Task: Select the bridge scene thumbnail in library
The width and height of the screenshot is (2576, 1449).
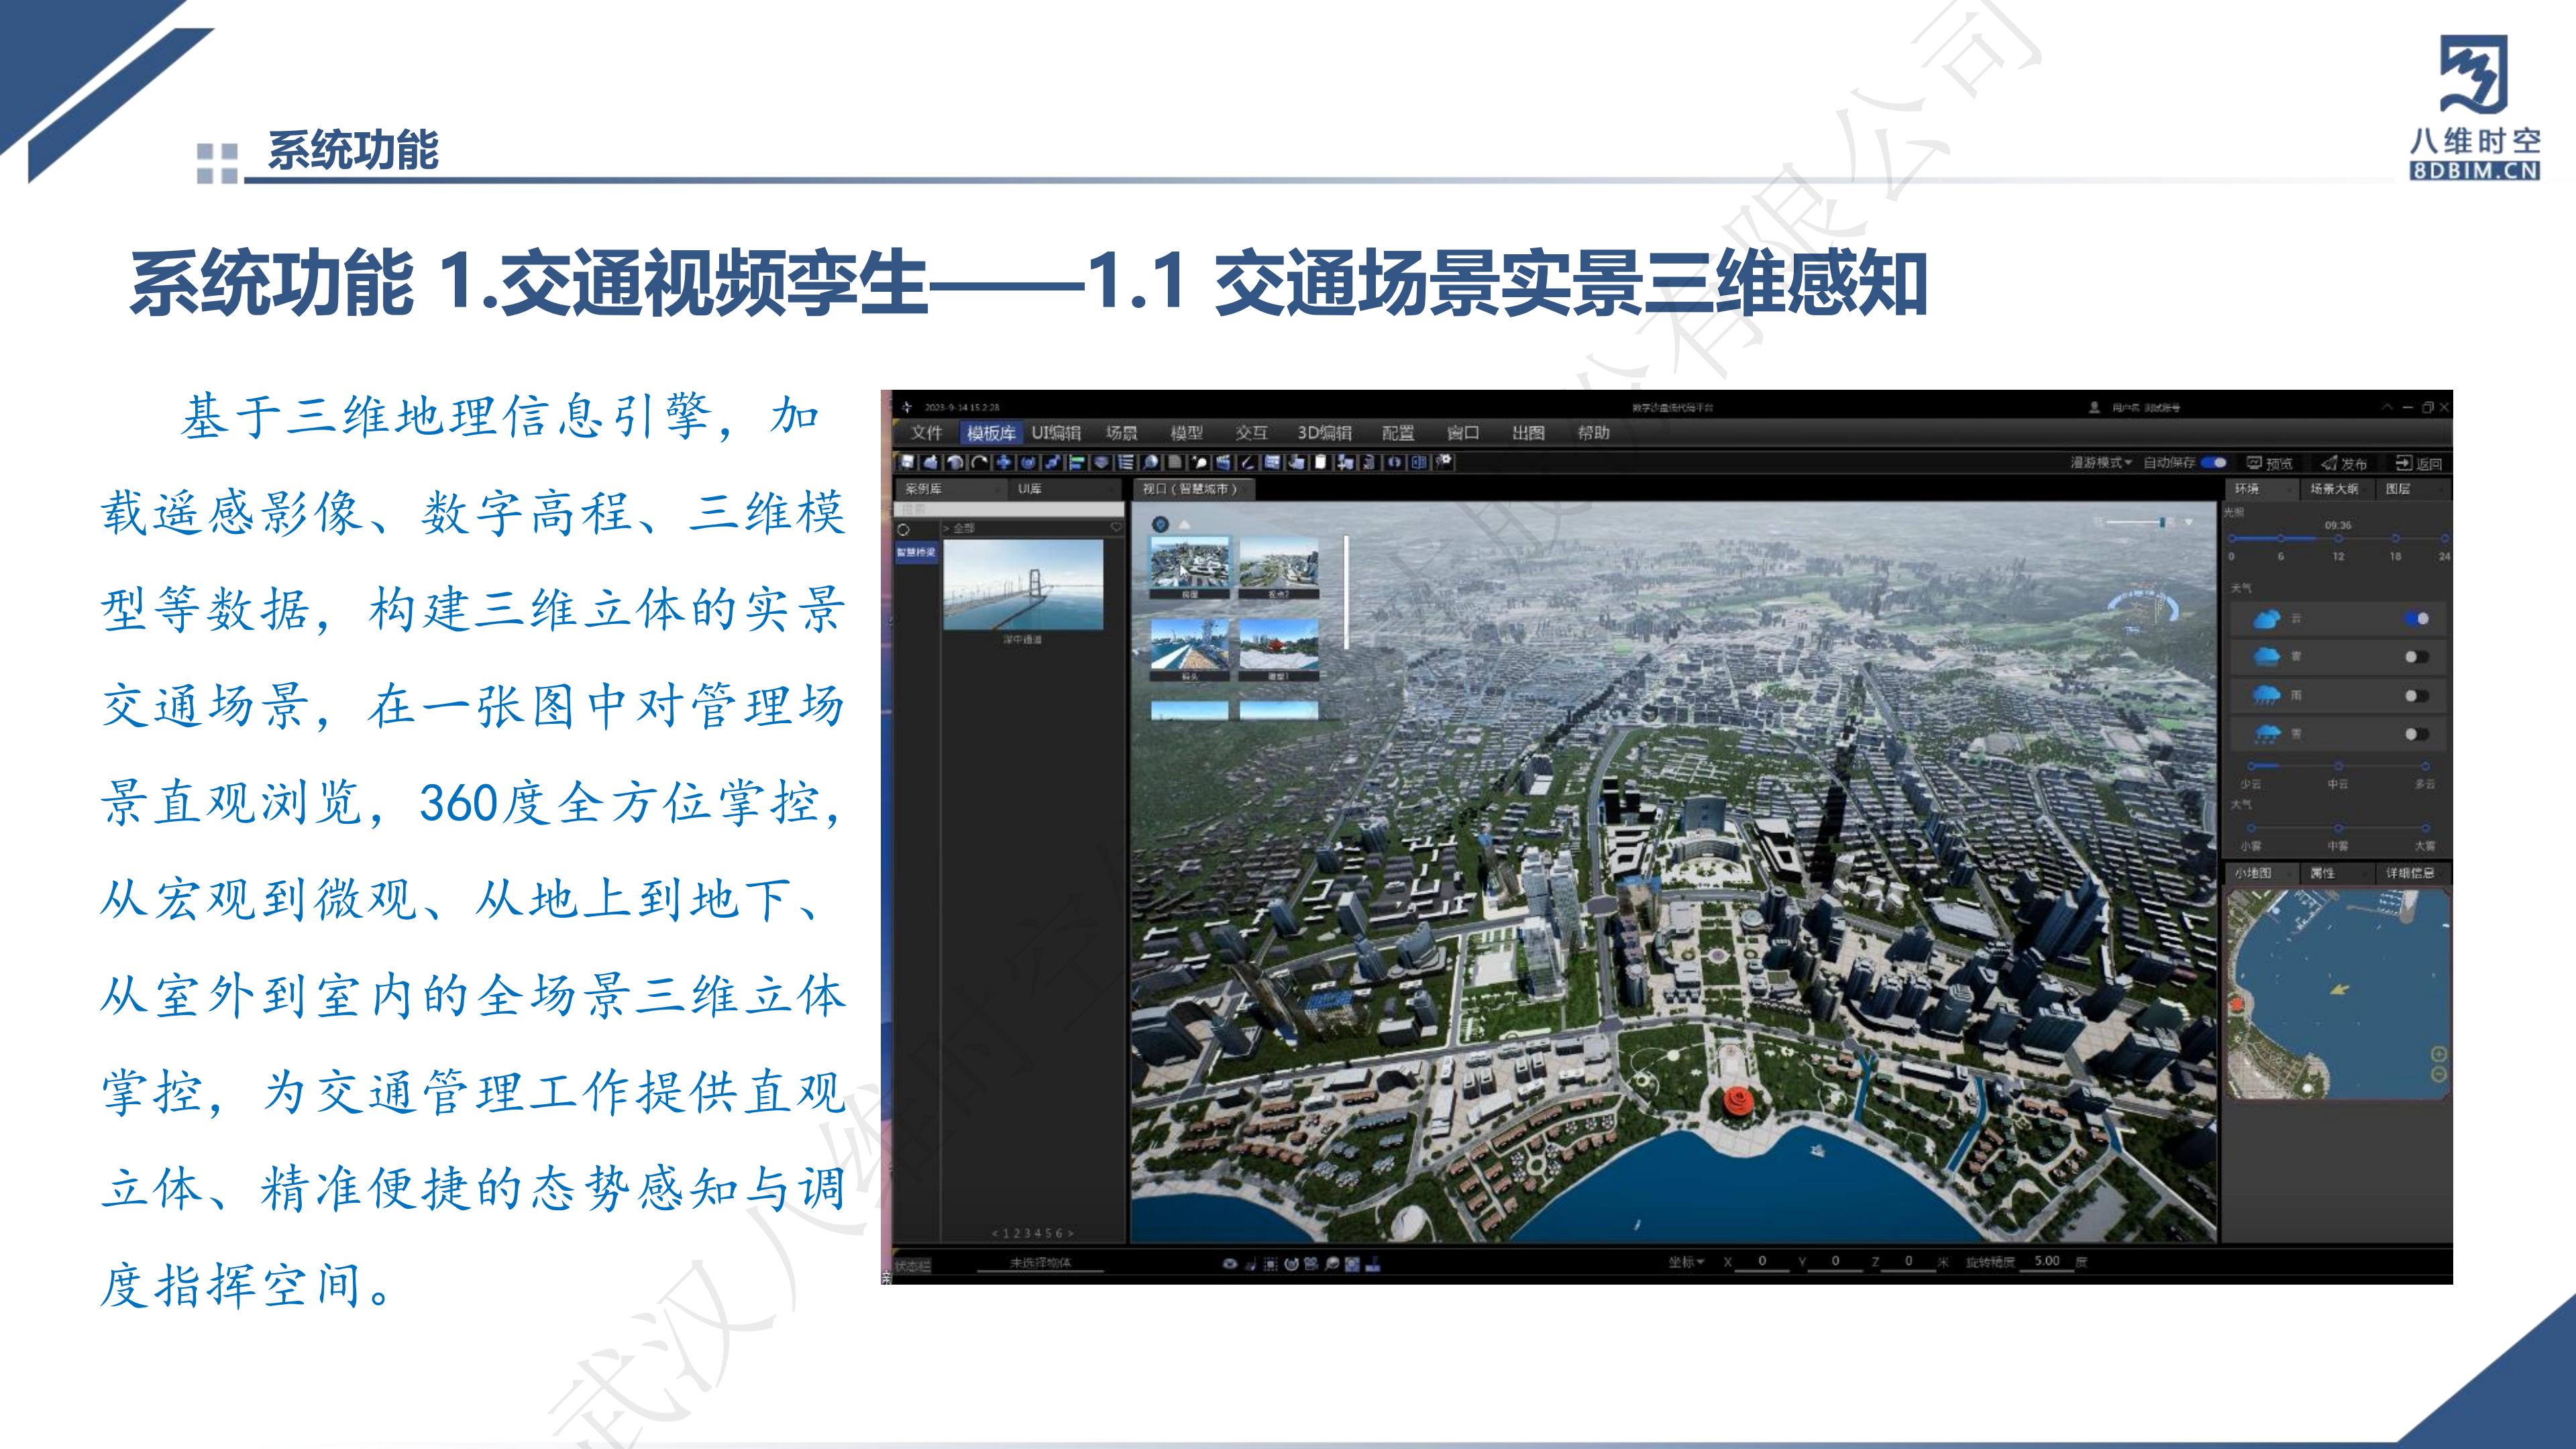Action: tap(1022, 586)
